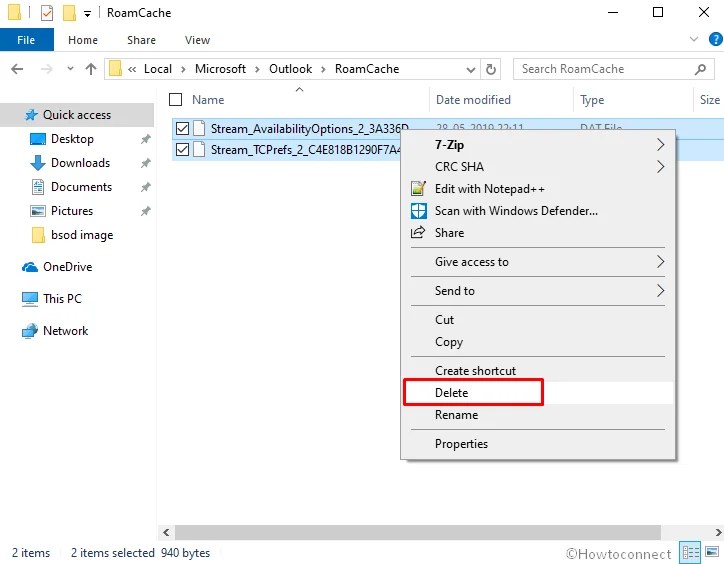Screen dimensions: 724x564
Task: Select the Stream_TCPrefs file icon
Action: pyautogui.click(x=199, y=150)
